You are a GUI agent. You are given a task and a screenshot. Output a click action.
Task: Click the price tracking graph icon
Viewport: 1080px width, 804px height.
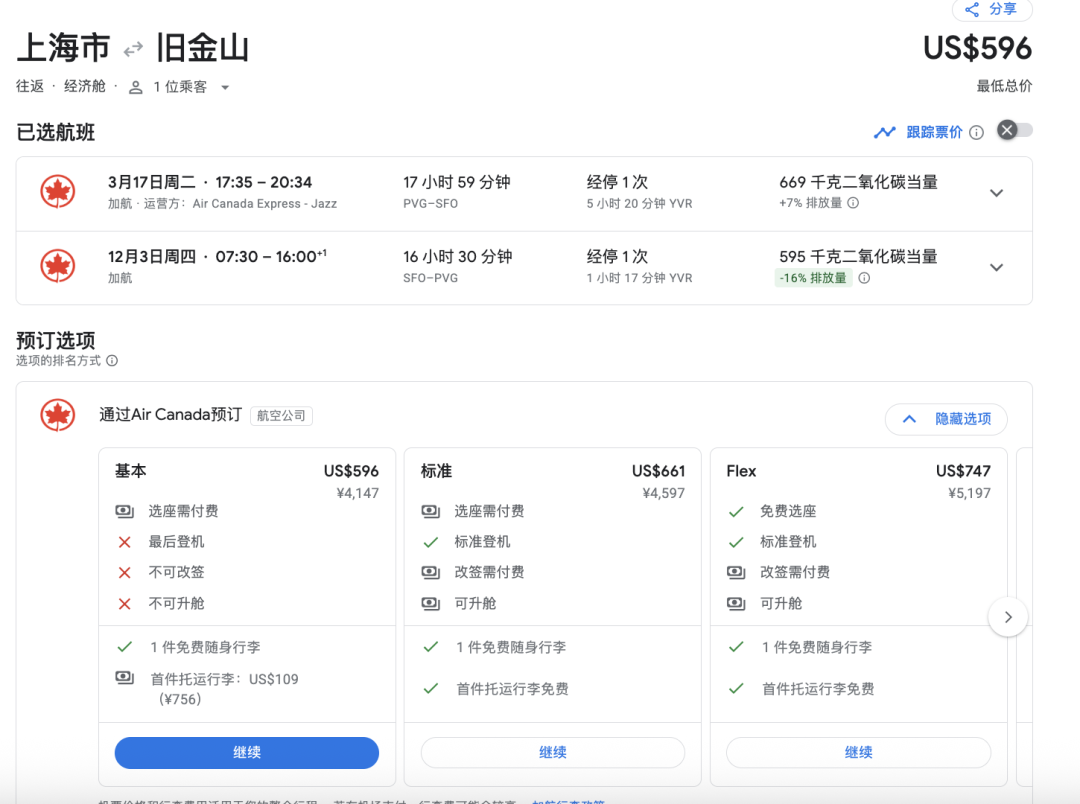click(884, 132)
